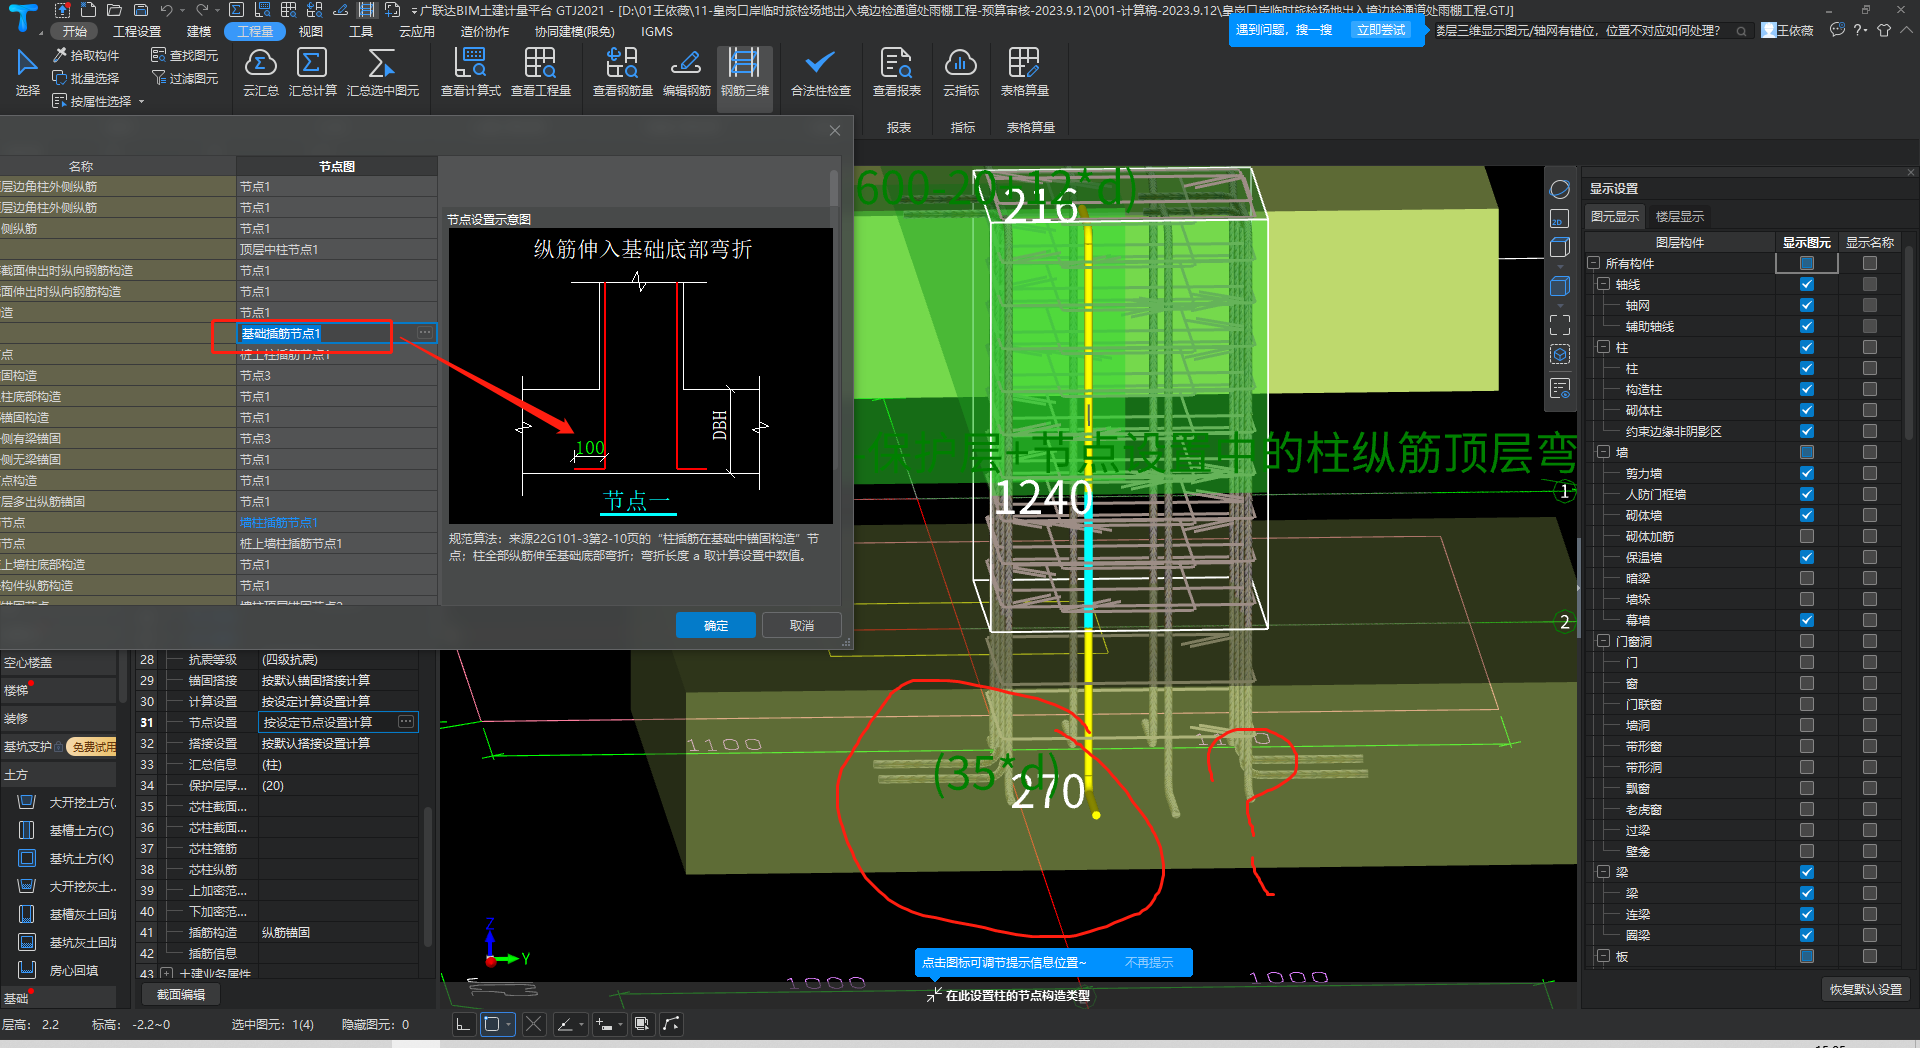Click node dialog list vertical scrollbar
Viewport: 1920px width, 1048px height.
(x=833, y=190)
